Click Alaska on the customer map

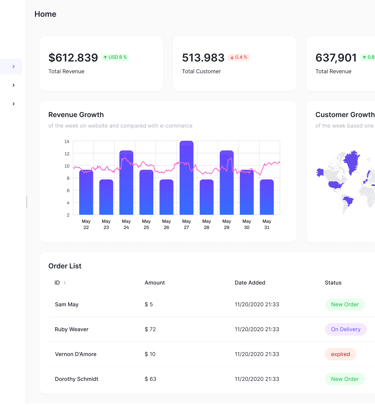point(320,172)
